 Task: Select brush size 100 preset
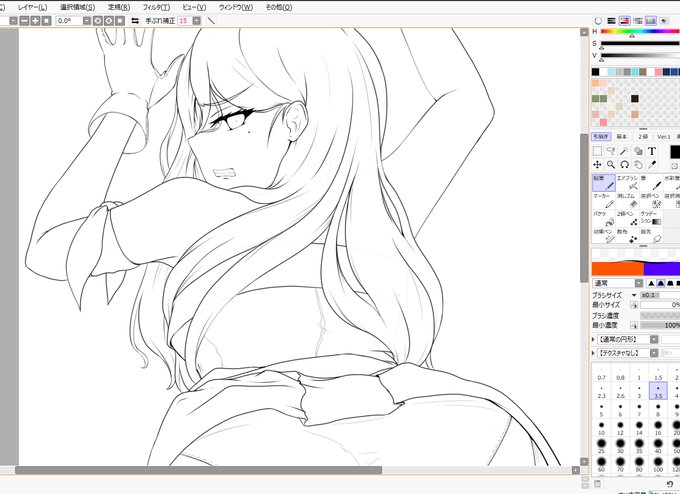pyautogui.click(x=658, y=465)
